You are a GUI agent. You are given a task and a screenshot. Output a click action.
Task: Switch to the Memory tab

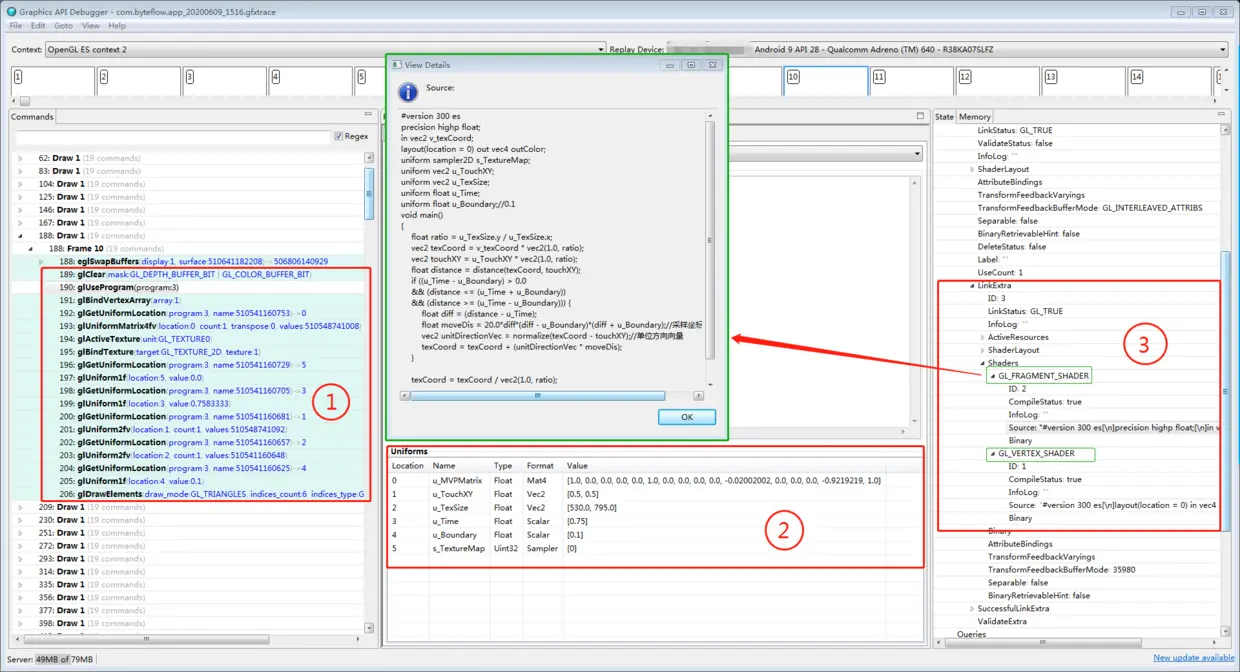point(975,117)
